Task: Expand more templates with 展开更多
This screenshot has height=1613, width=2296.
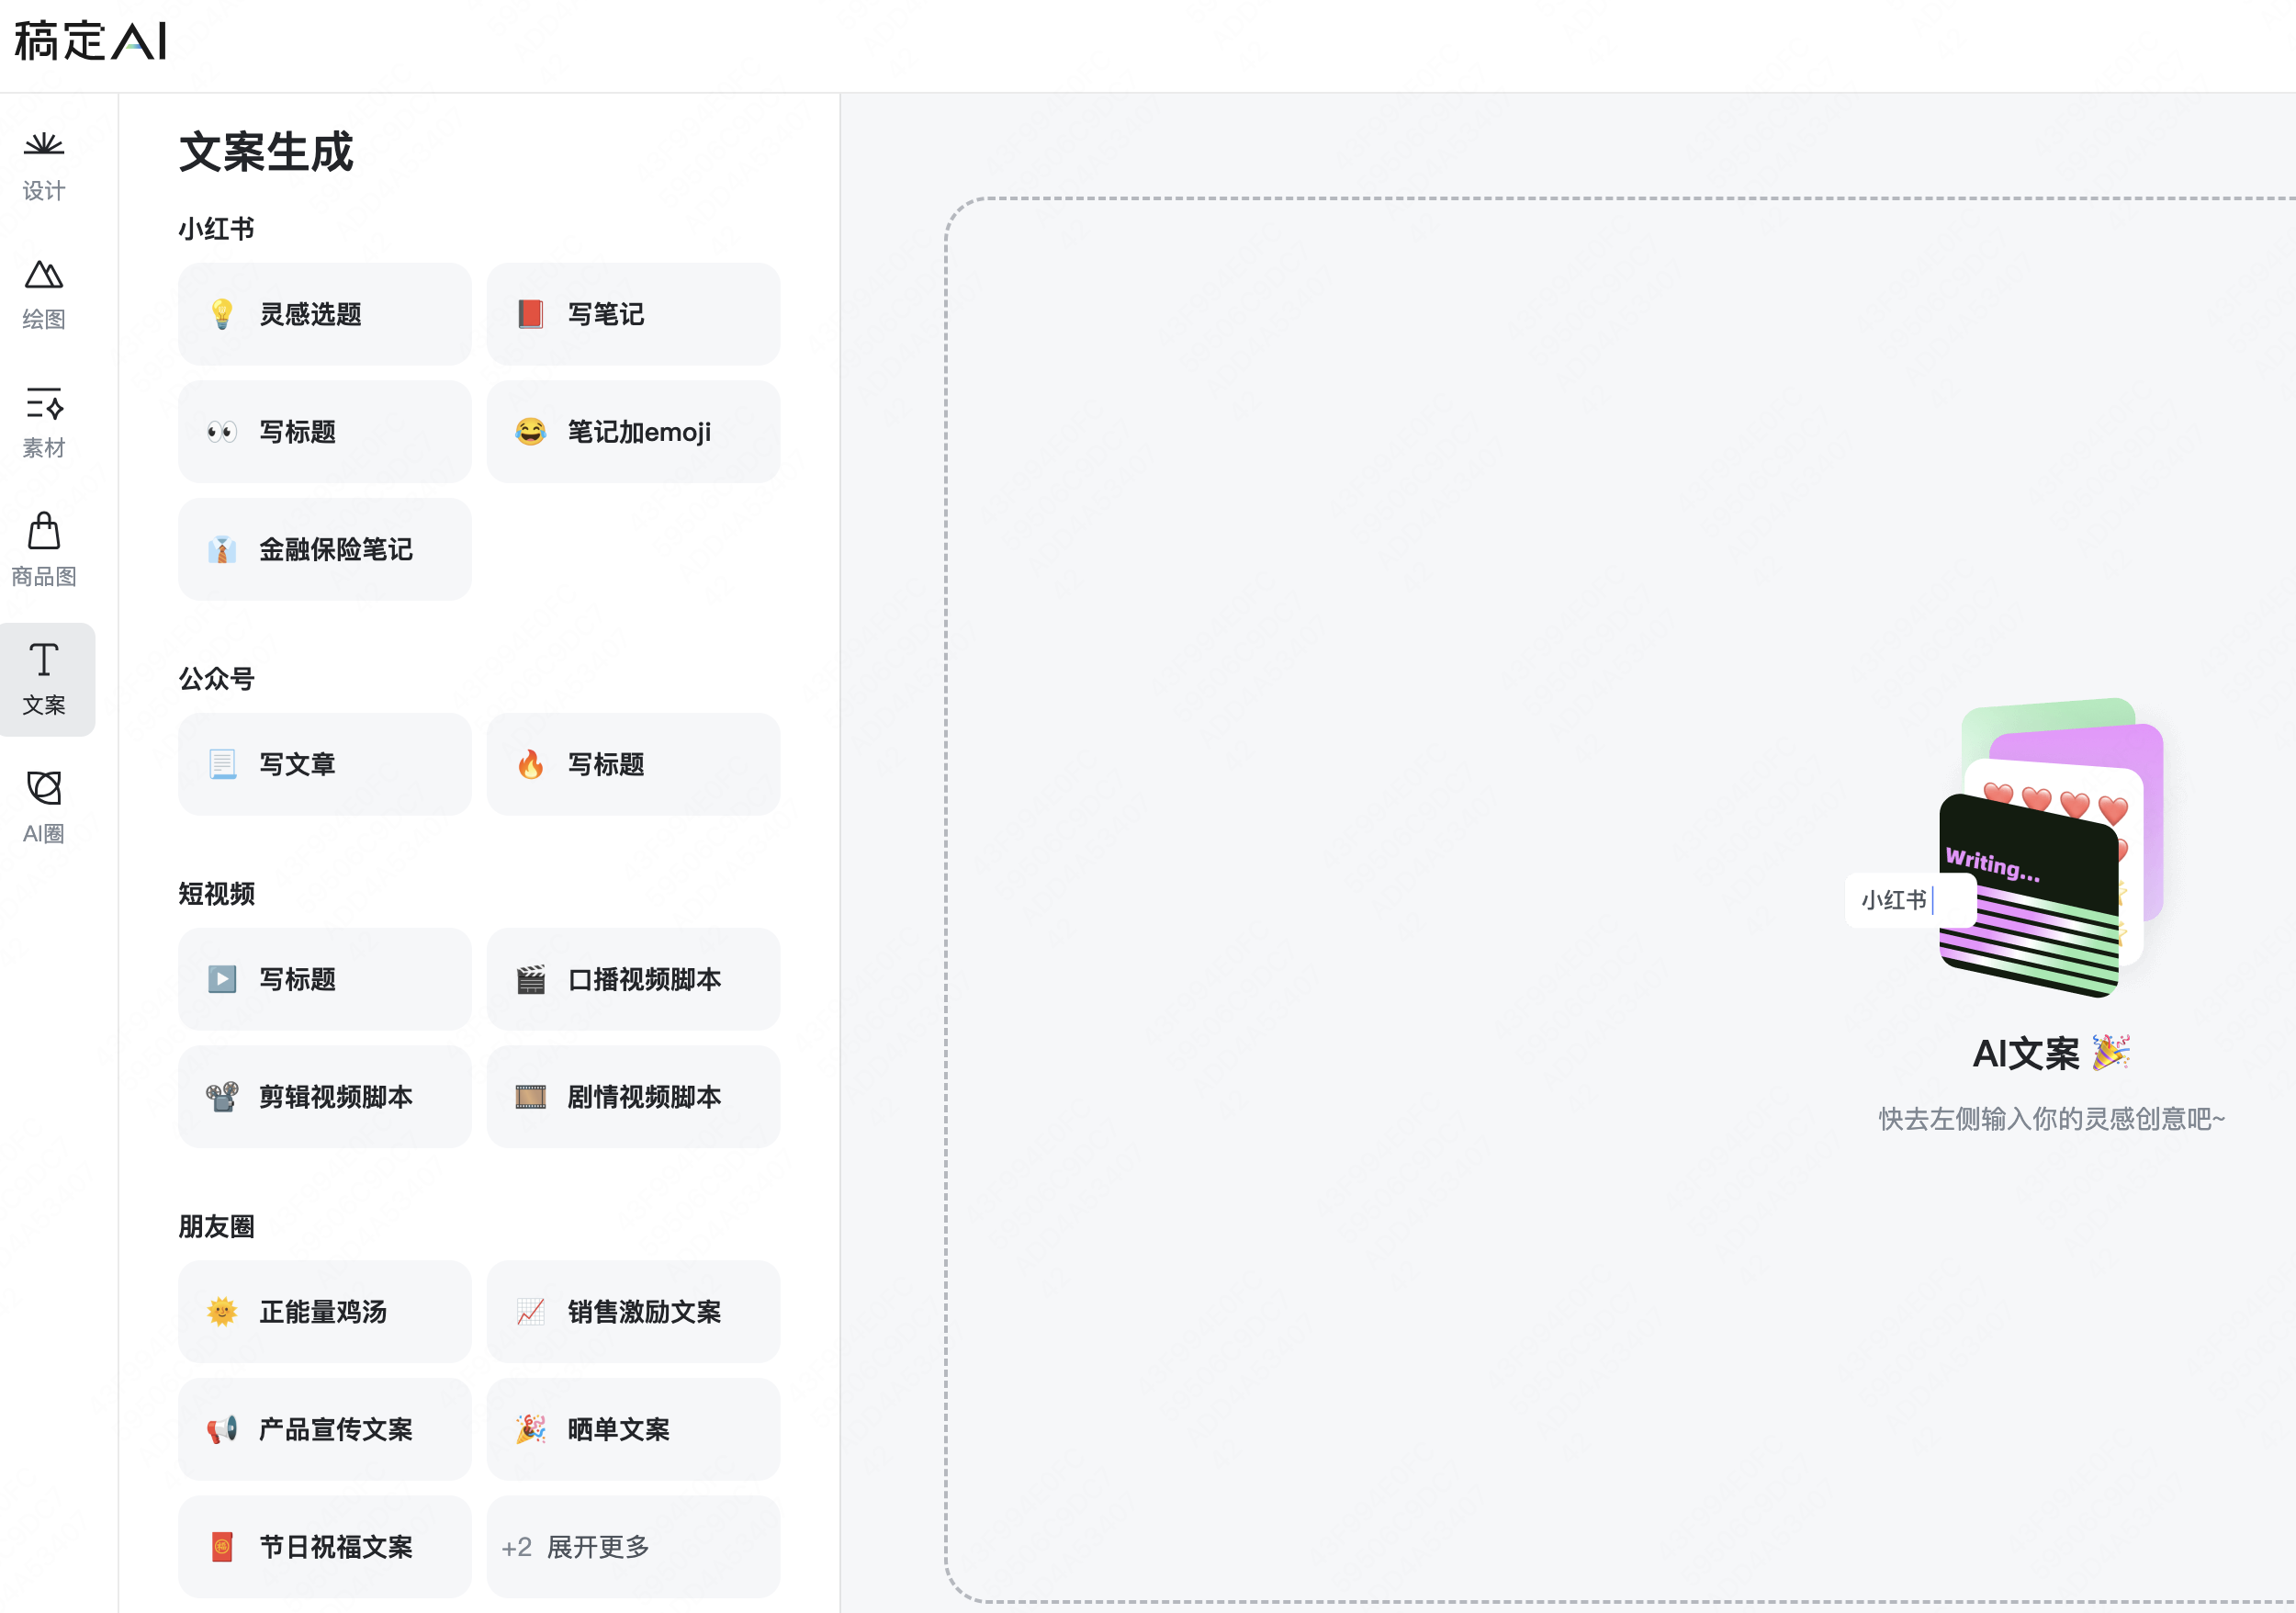Action: click(633, 1547)
